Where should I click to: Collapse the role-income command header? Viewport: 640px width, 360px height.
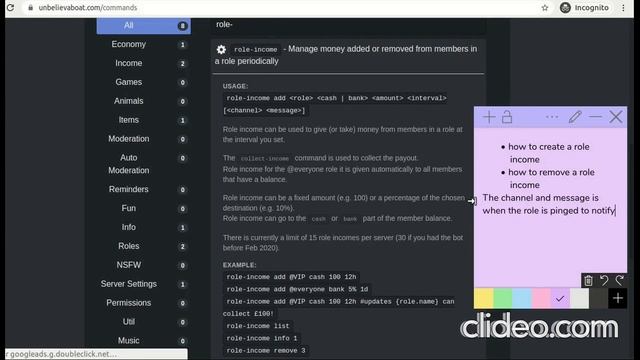(x=348, y=55)
